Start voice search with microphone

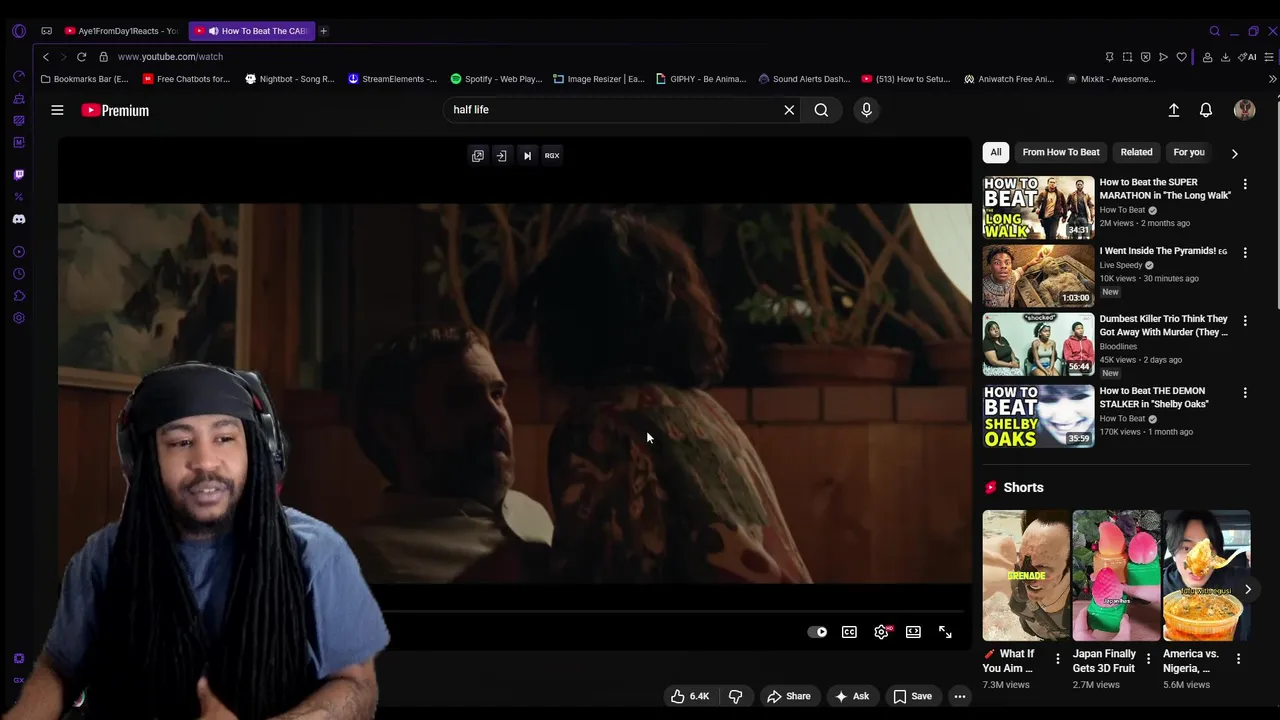pos(866,110)
